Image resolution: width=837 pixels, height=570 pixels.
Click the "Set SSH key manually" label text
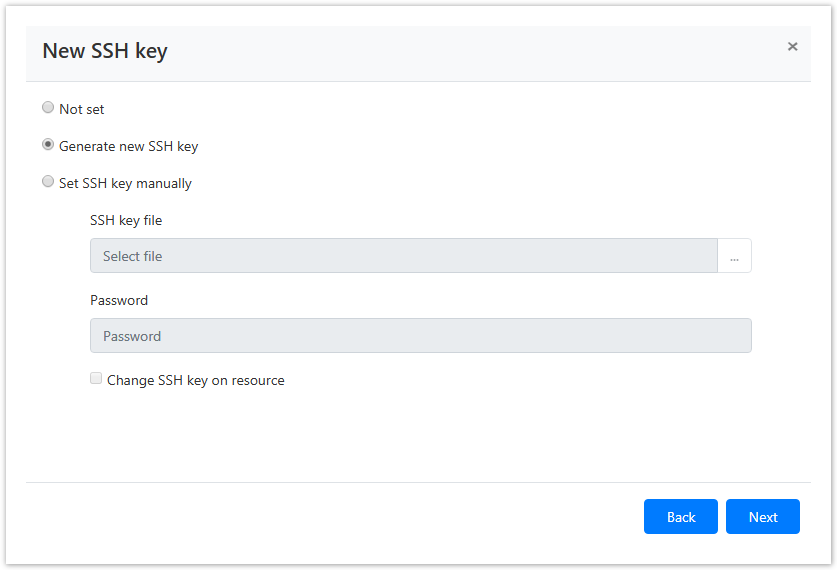125,183
